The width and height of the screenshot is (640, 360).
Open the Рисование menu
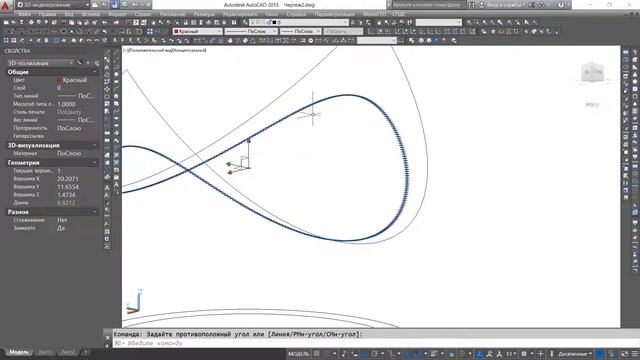[x=173, y=14]
